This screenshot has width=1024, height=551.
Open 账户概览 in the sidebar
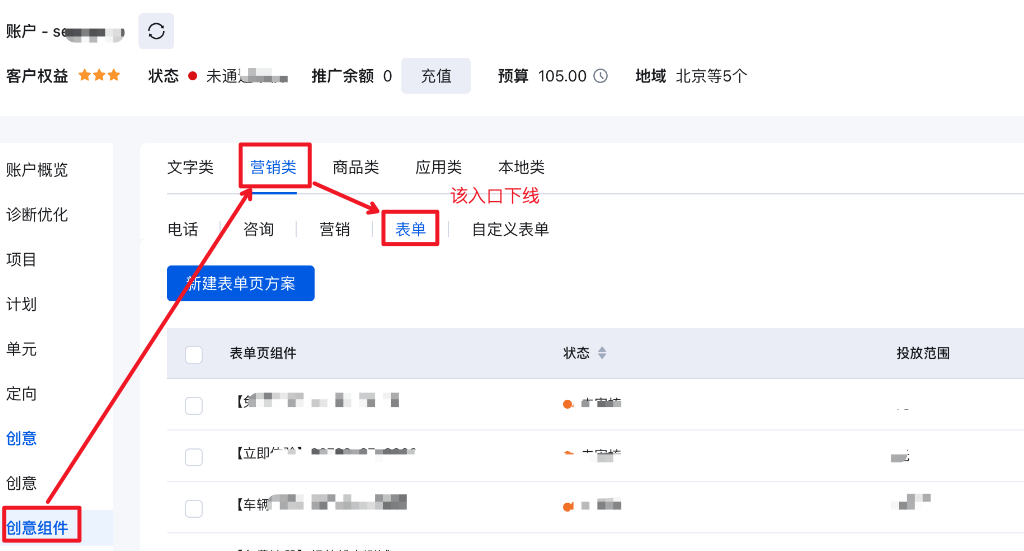click(37, 170)
